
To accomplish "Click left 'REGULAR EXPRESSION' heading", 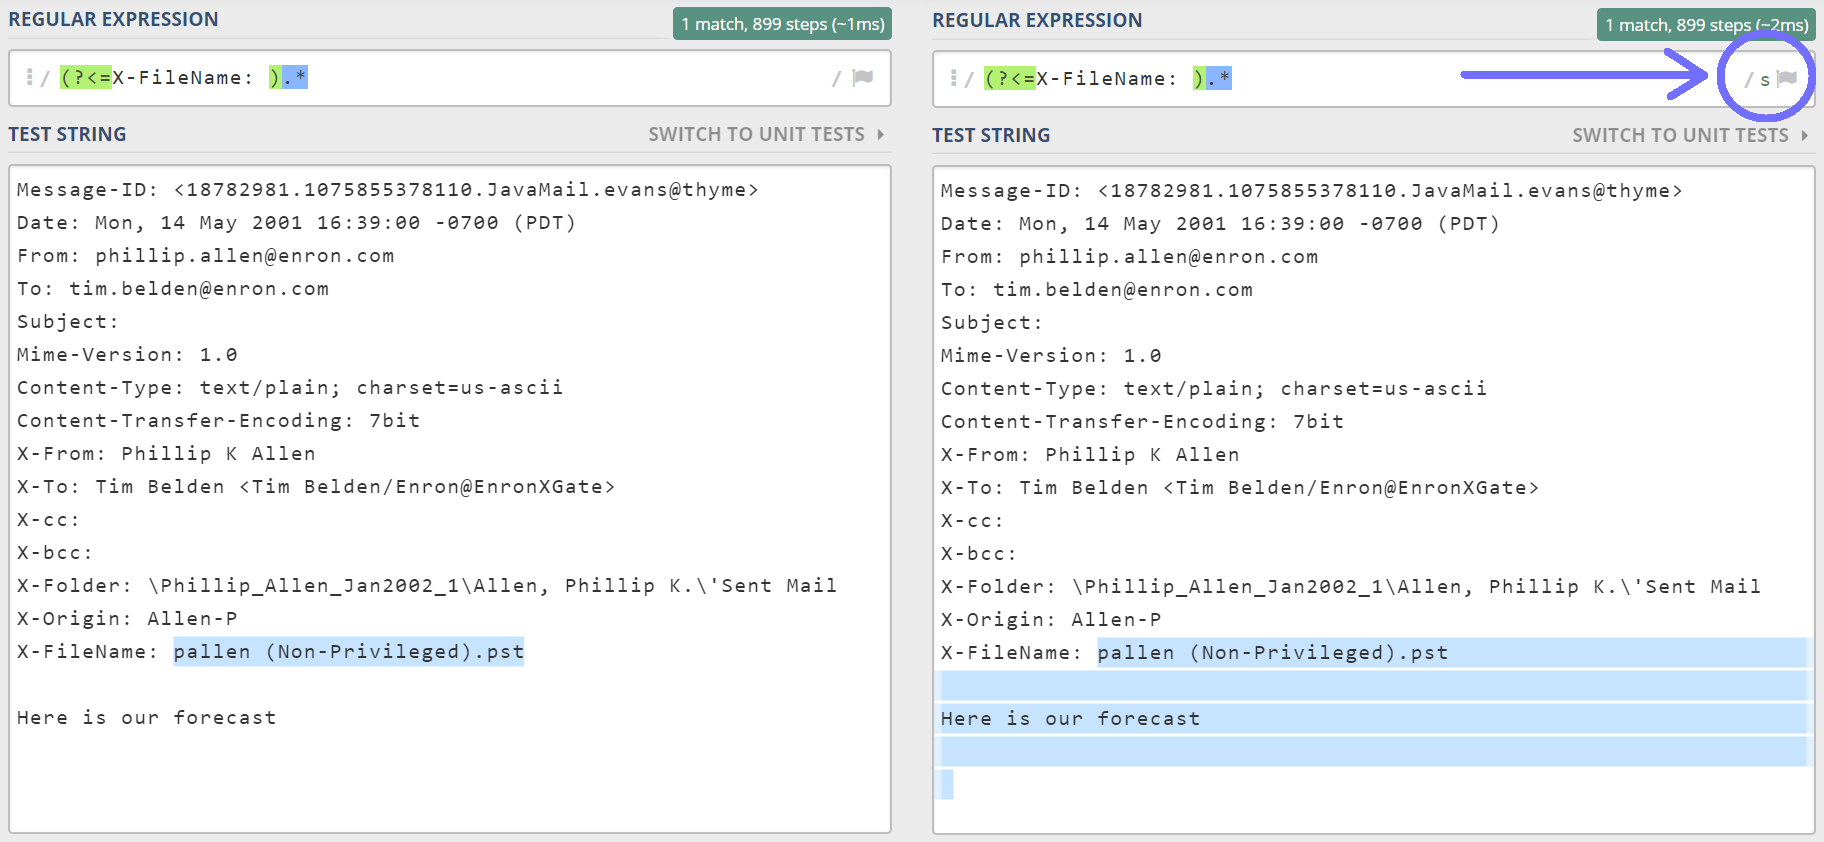I will (113, 19).
